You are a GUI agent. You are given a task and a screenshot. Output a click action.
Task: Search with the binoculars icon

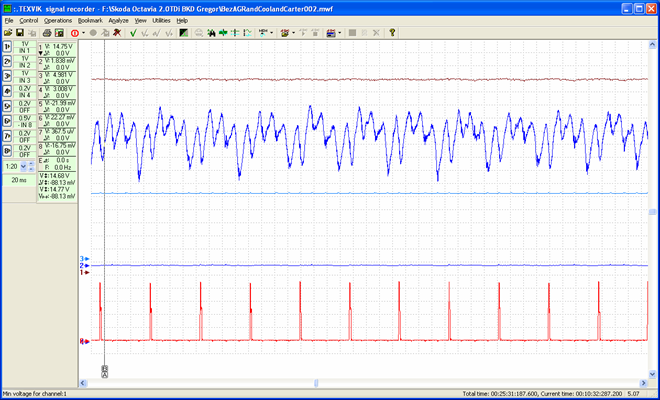tap(211, 33)
